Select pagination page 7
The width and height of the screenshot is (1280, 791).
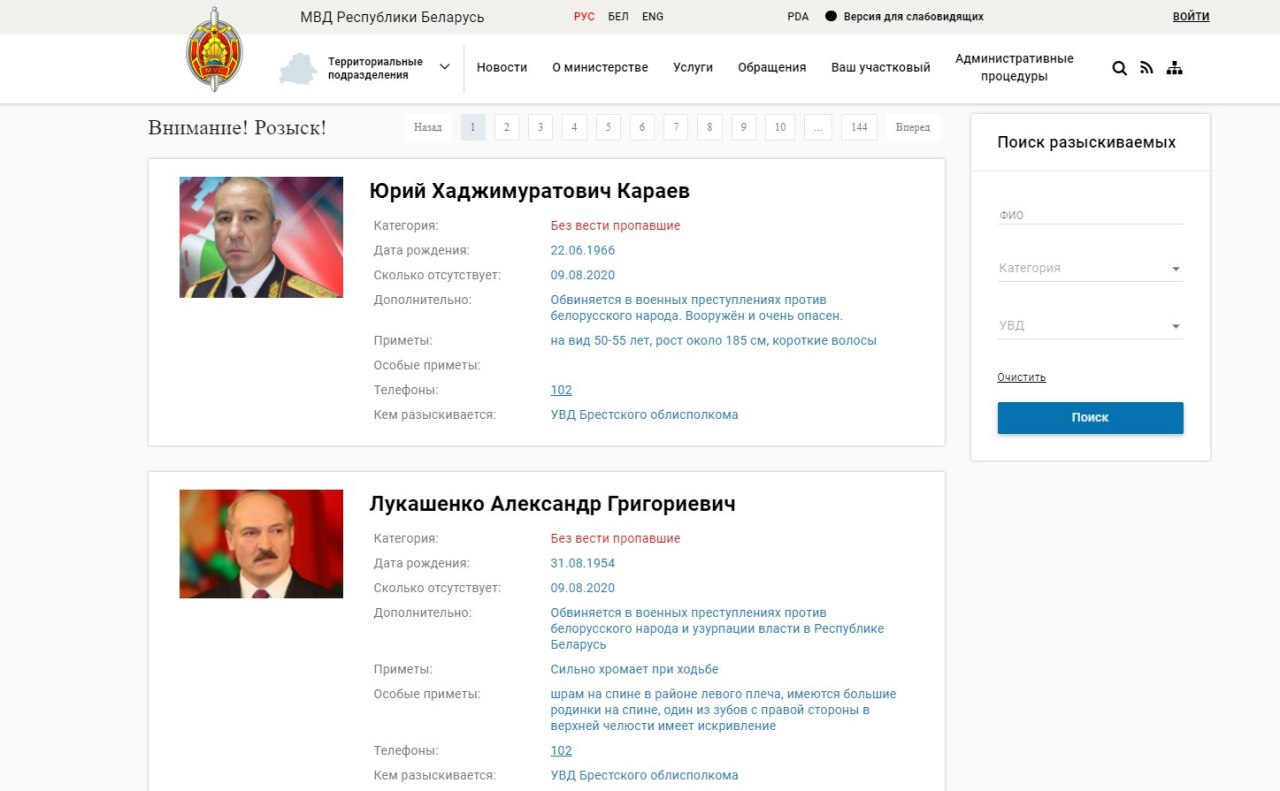(676, 127)
